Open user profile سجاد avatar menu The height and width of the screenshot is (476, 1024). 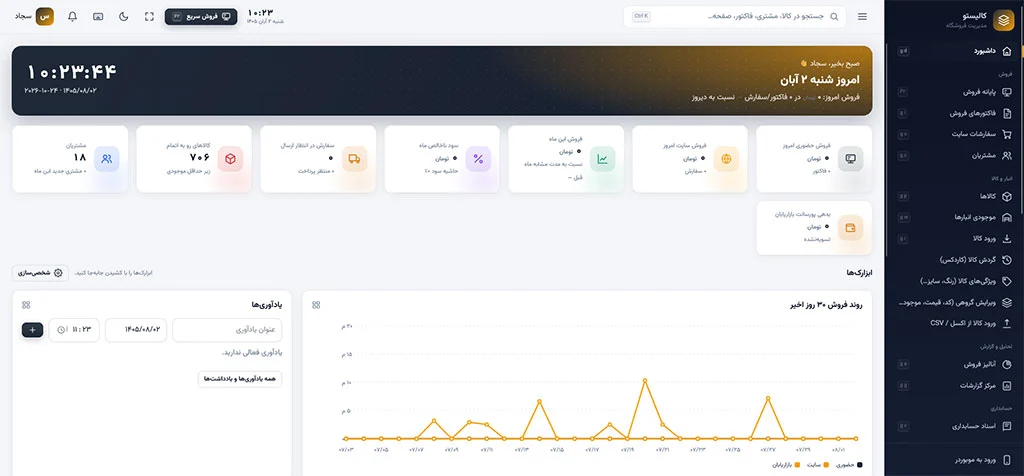[x=35, y=16]
